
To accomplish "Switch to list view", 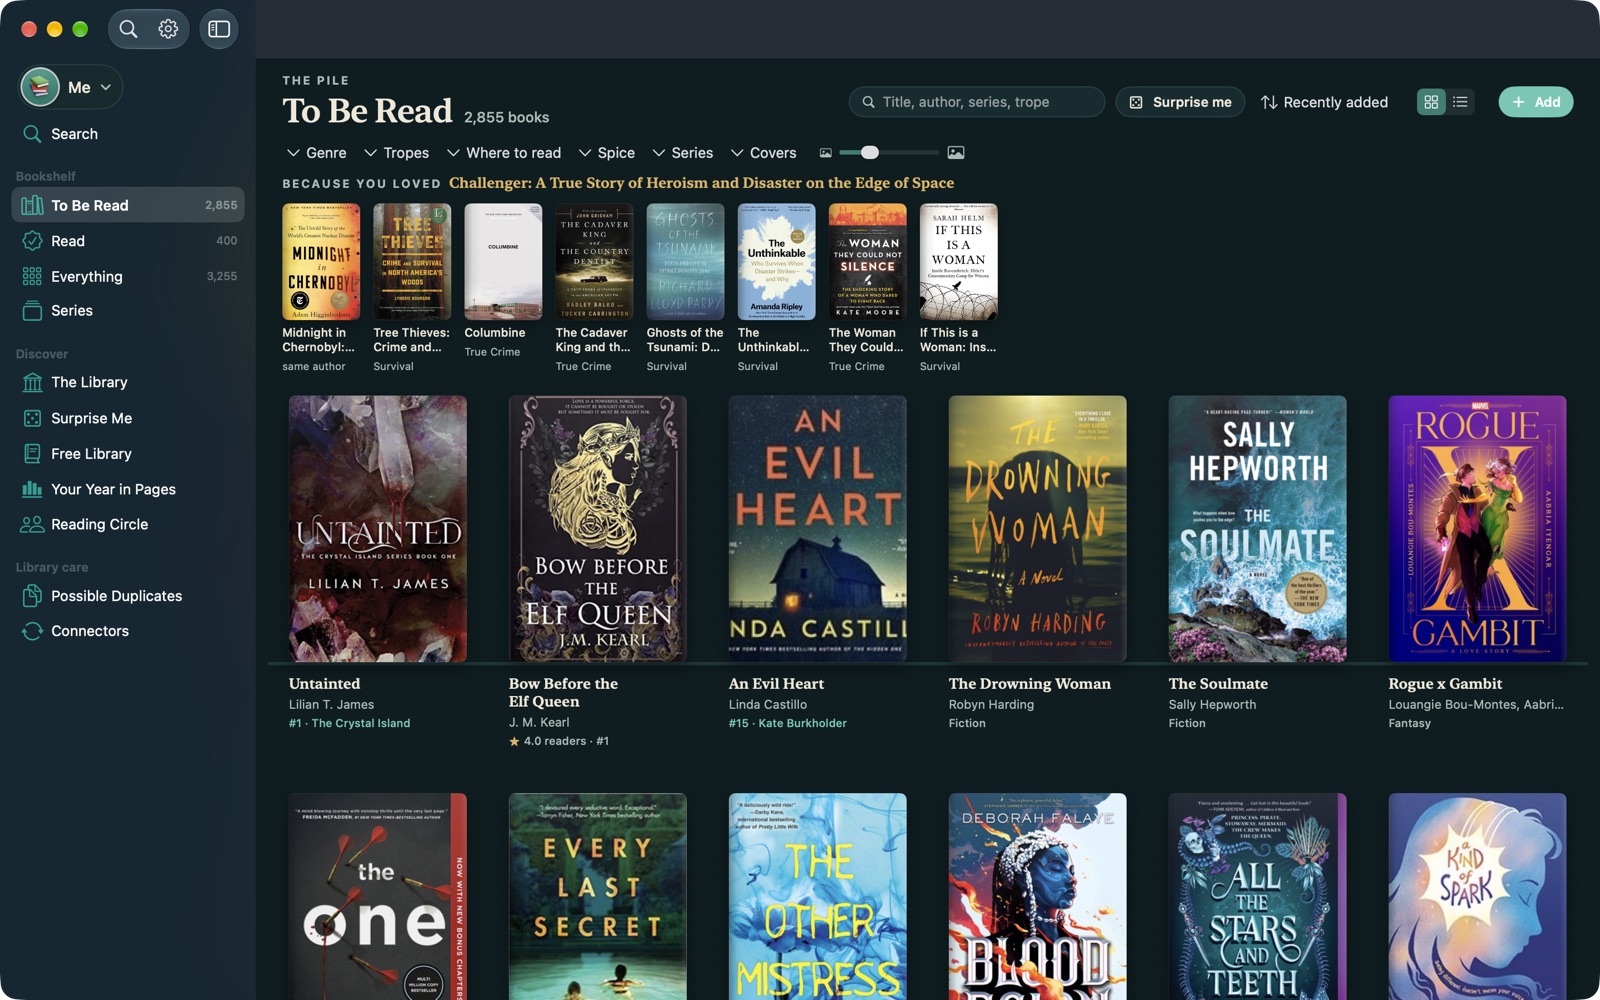I will (1460, 102).
